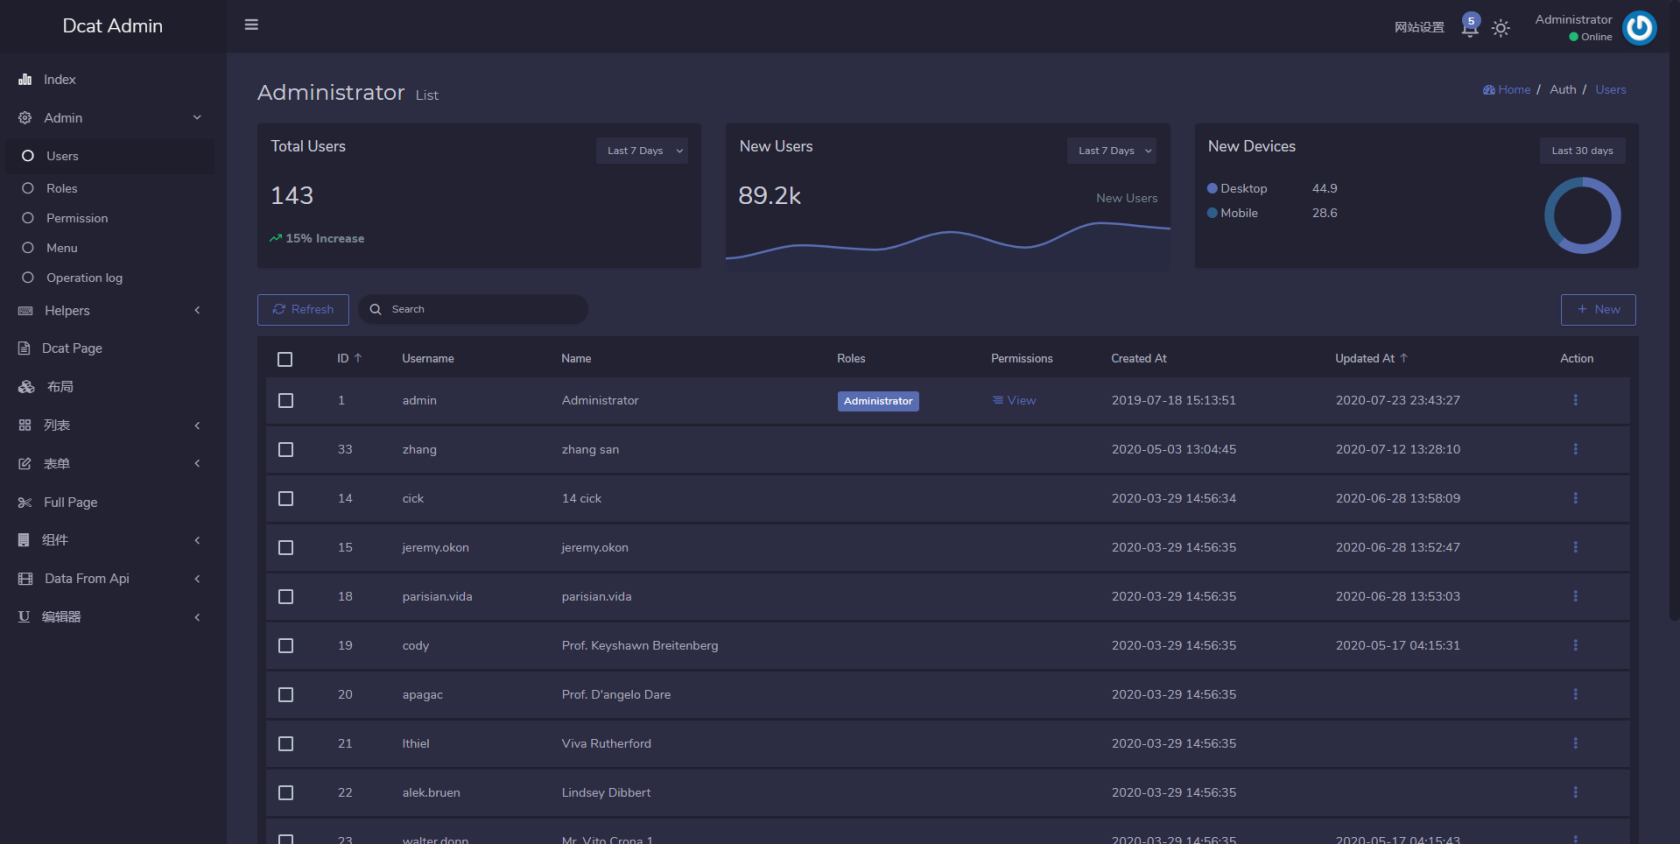Viewport: 1680px width, 844px height.
Task: Click the Refresh button
Action: (x=303, y=310)
